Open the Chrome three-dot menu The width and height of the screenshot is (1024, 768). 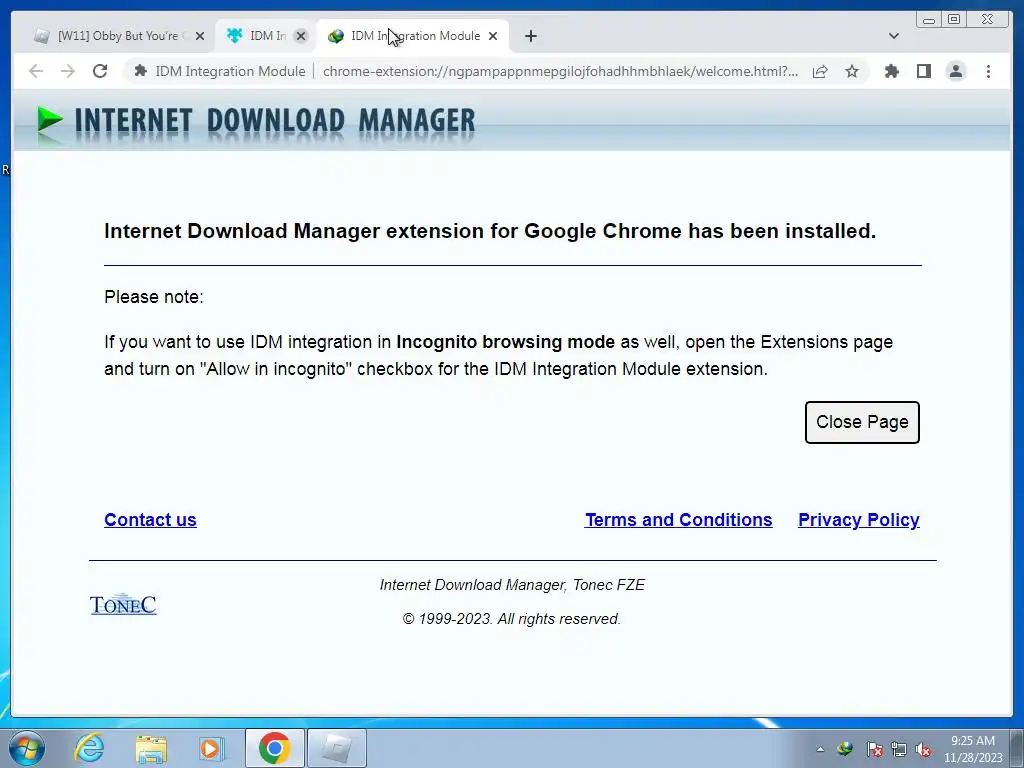click(988, 71)
